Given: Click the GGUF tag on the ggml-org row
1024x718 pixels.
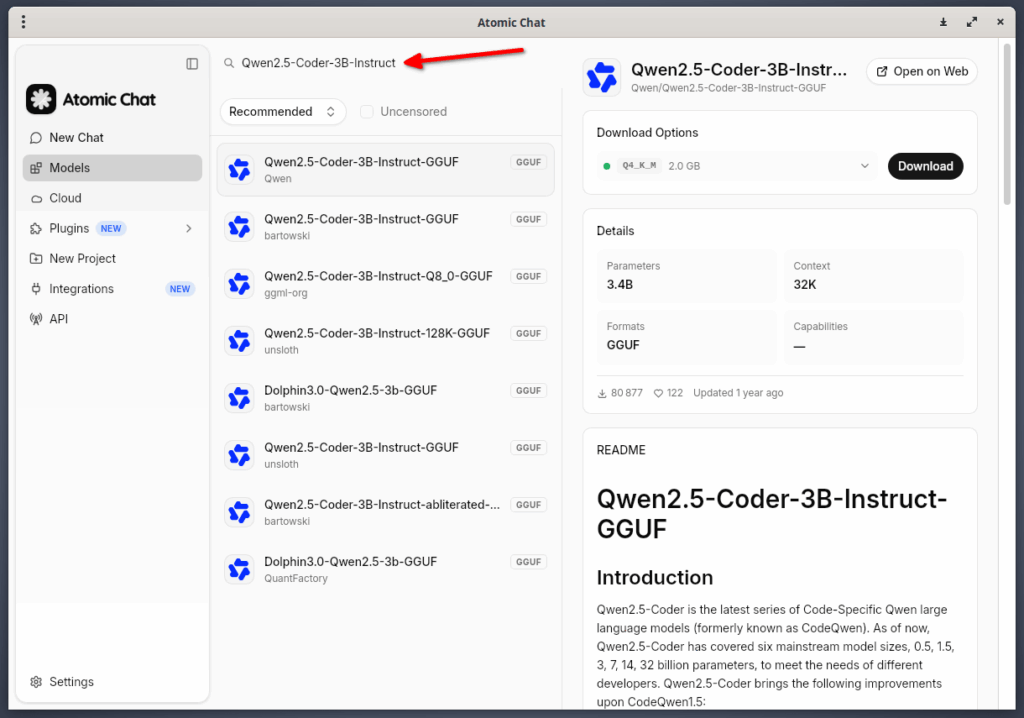Looking at the screenshot, I should coord(528,277).
